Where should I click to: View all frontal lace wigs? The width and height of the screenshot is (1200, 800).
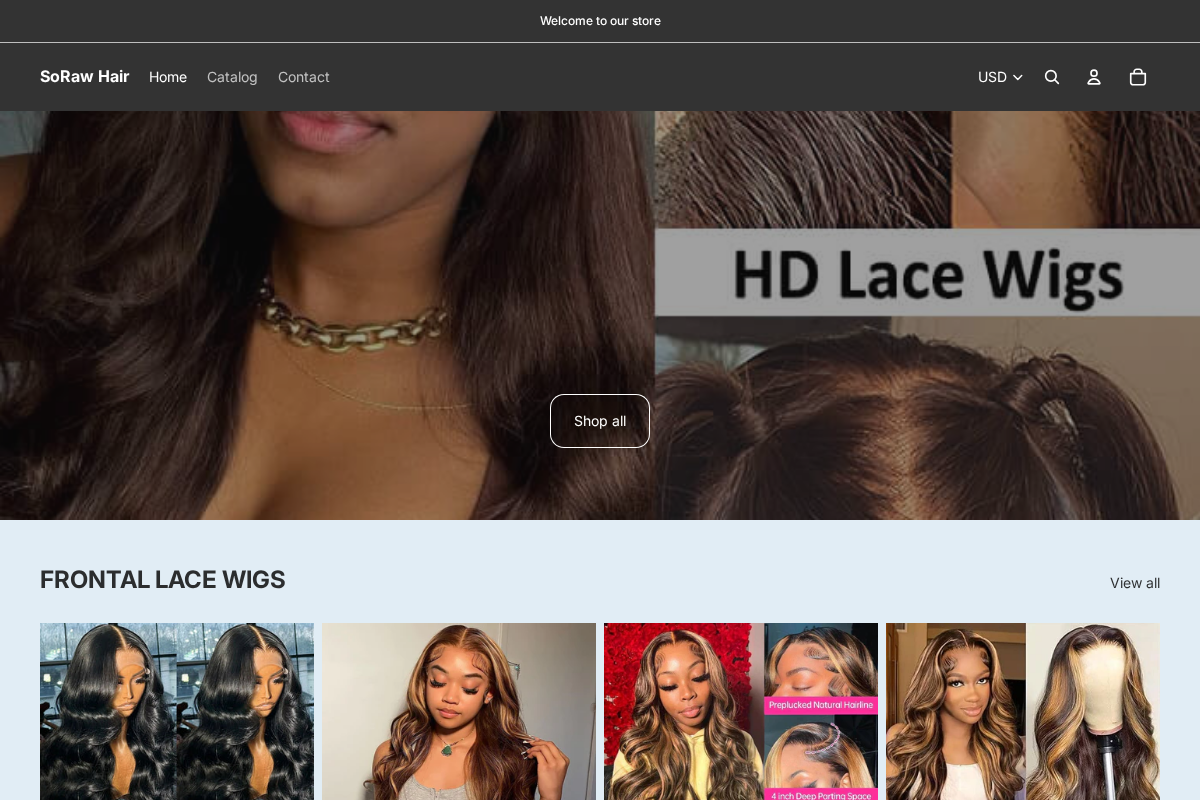1135,583
